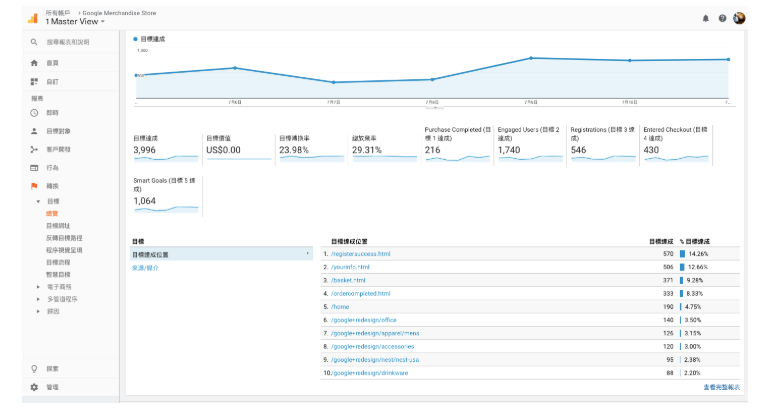Open the /home goal location link
This screenshot has width=757, height=412.
[x=340, y=307]
